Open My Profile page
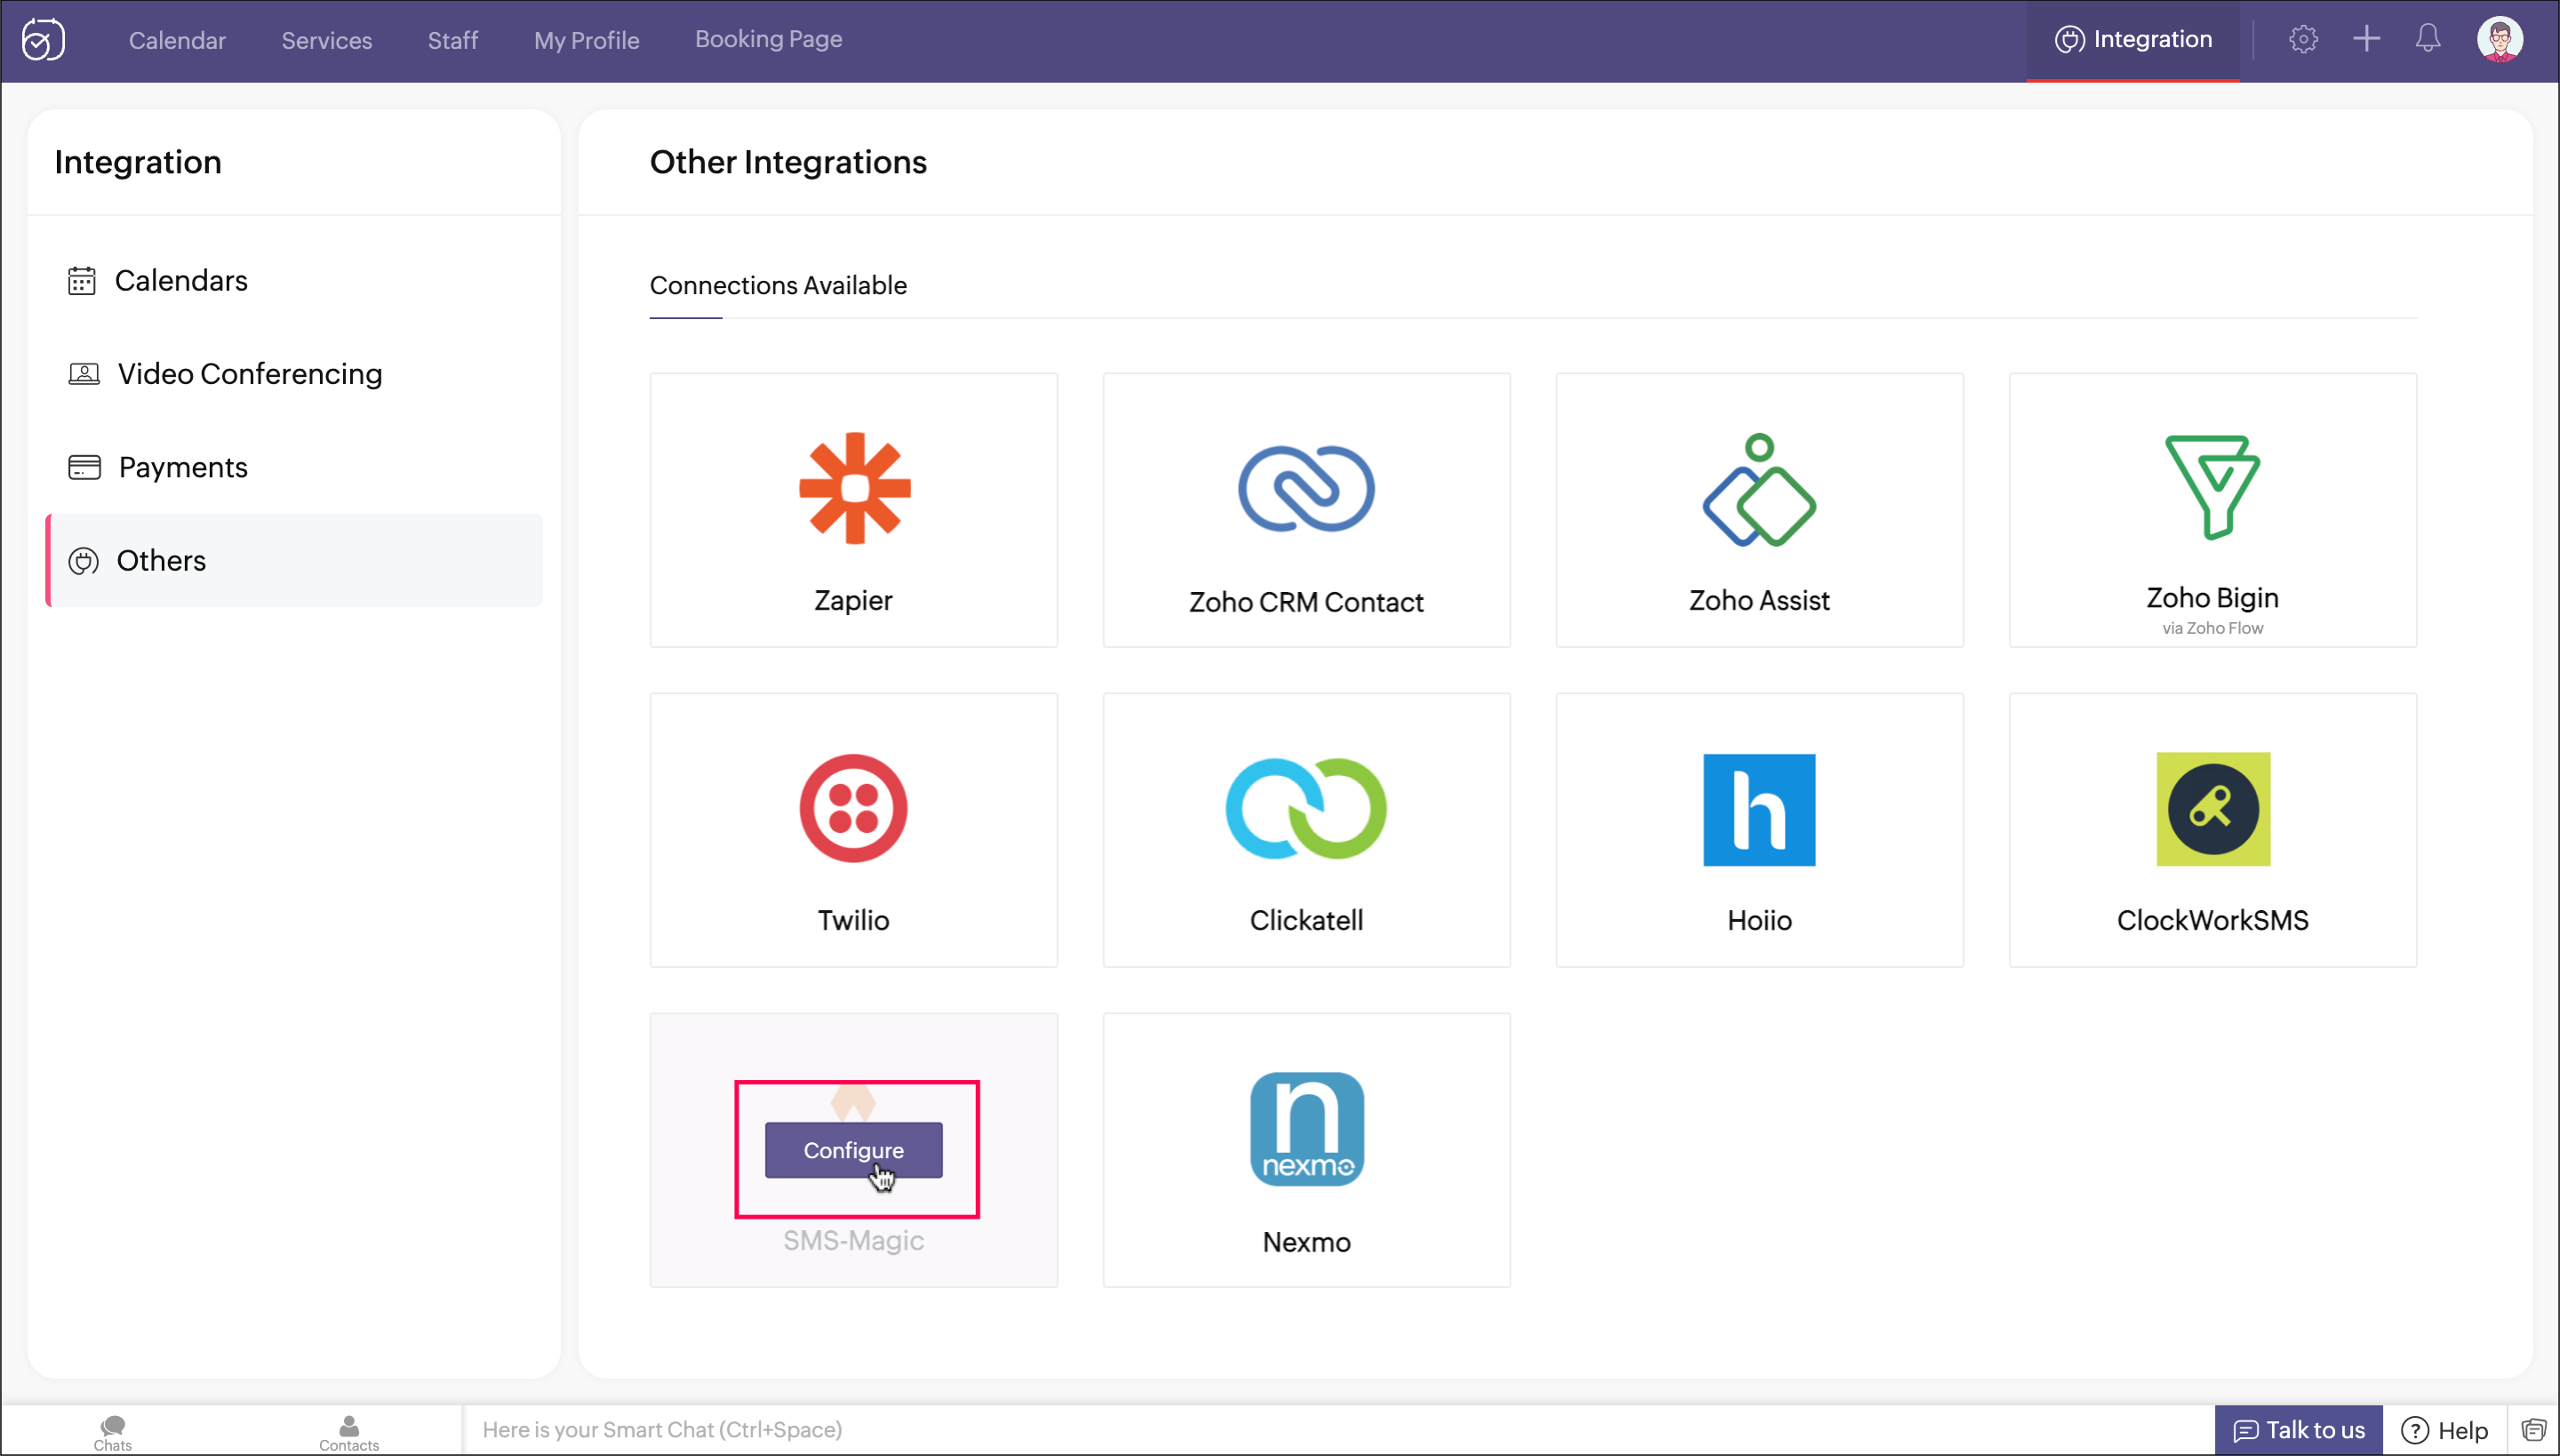 (586, 40)
